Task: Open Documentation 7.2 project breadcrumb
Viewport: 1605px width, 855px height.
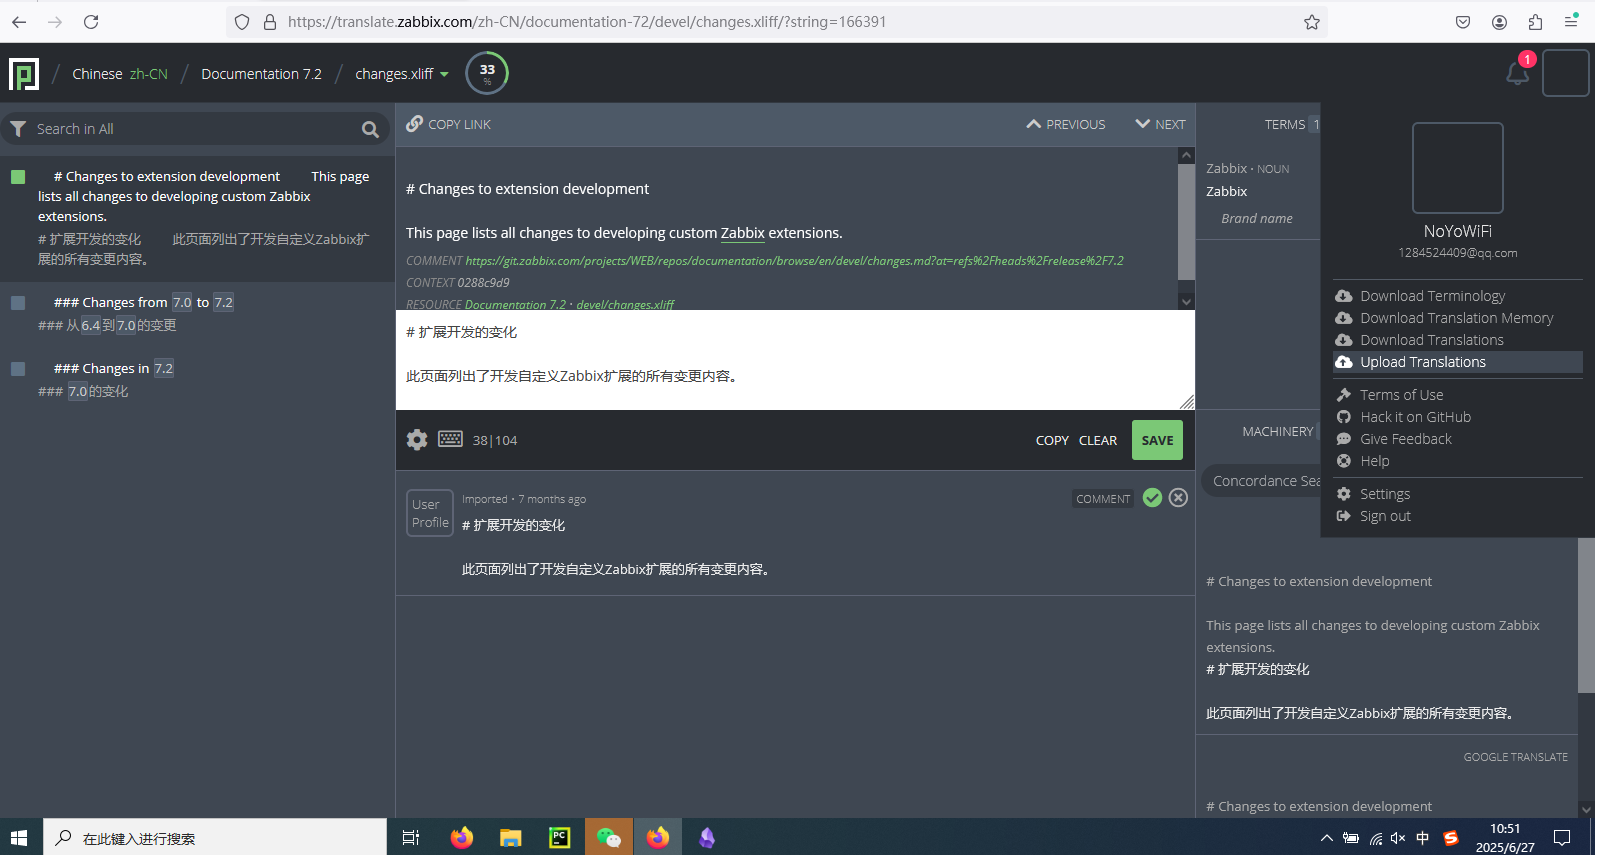Action: (261, 74)
